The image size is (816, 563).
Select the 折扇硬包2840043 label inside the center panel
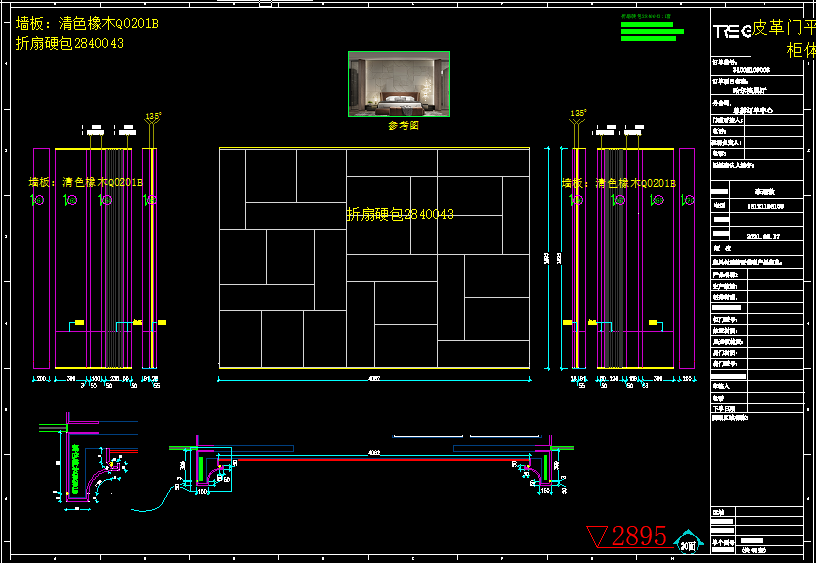click(400, 214)
